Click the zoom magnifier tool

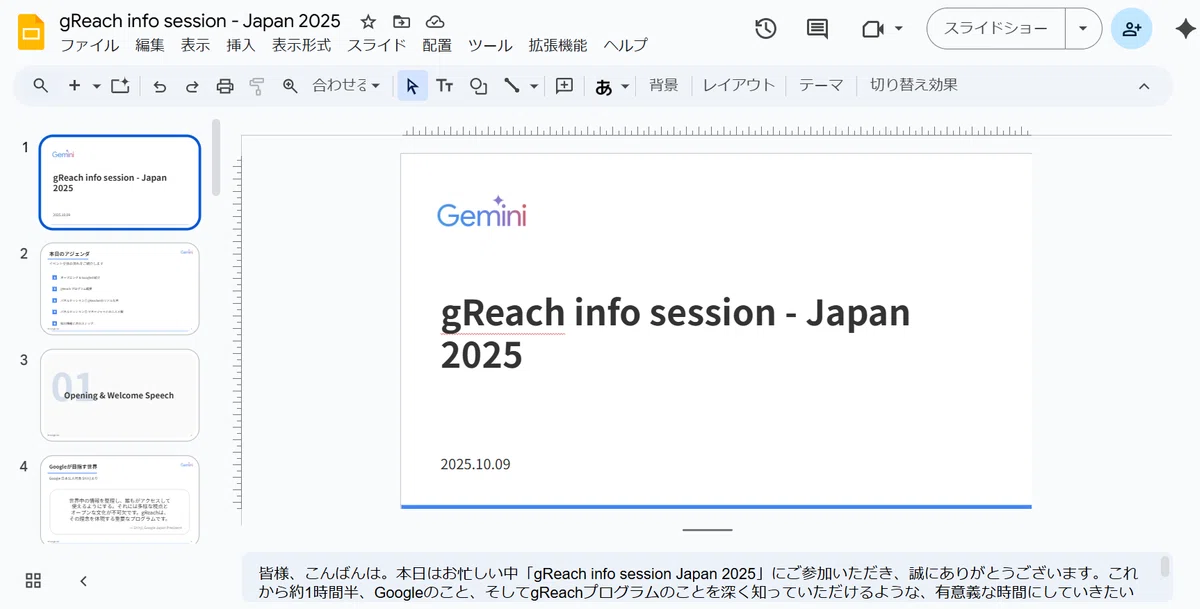[290, 86]
